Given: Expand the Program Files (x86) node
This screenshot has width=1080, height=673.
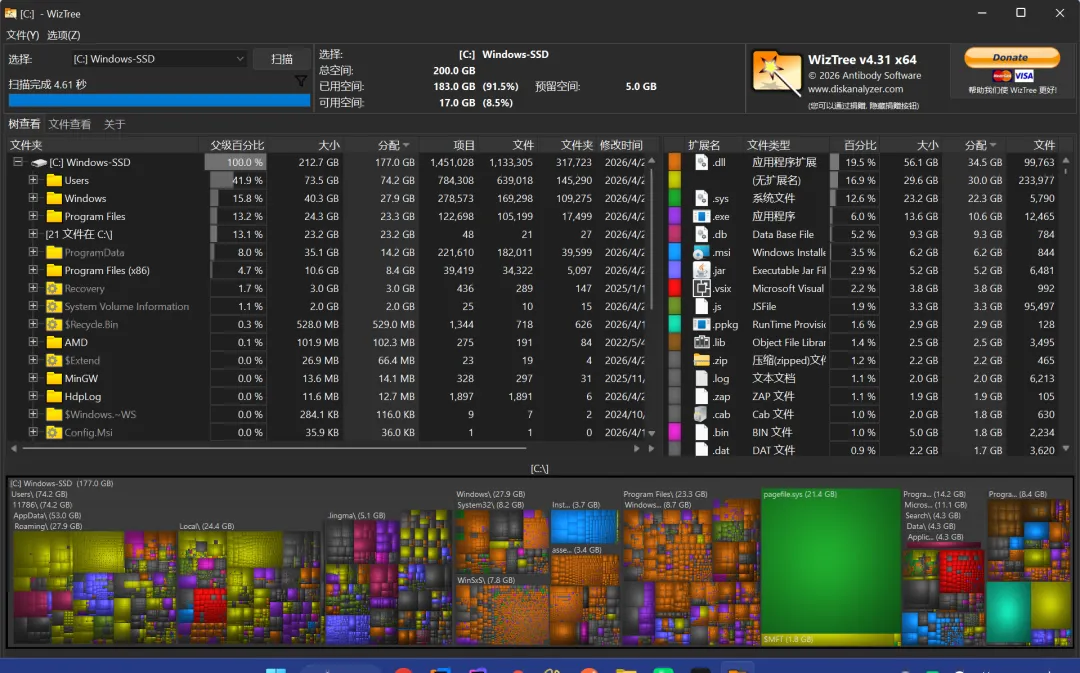Looking at the screenshot, I should 32,271.
